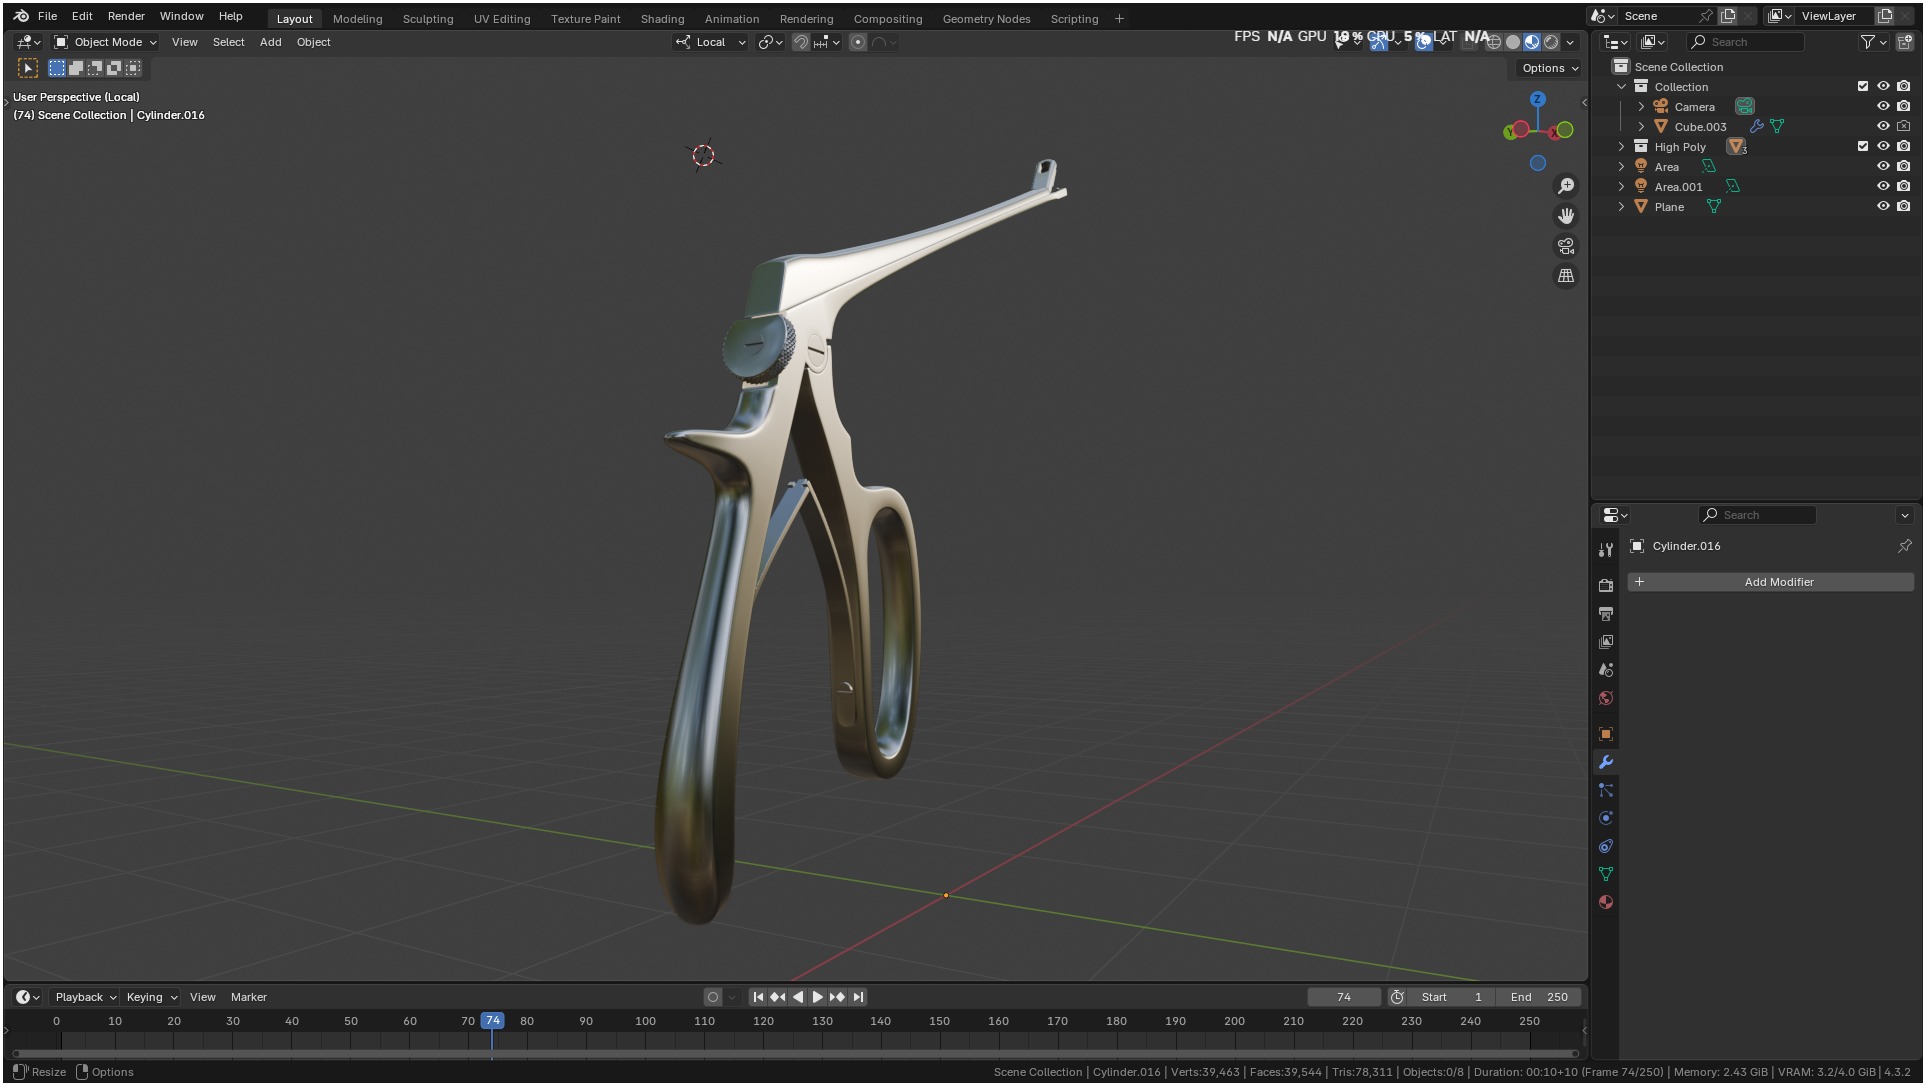Viewport: 1926px width, 1086px height.
Task: Click the pan hand icon in viewport
Action: point(1566,216)
